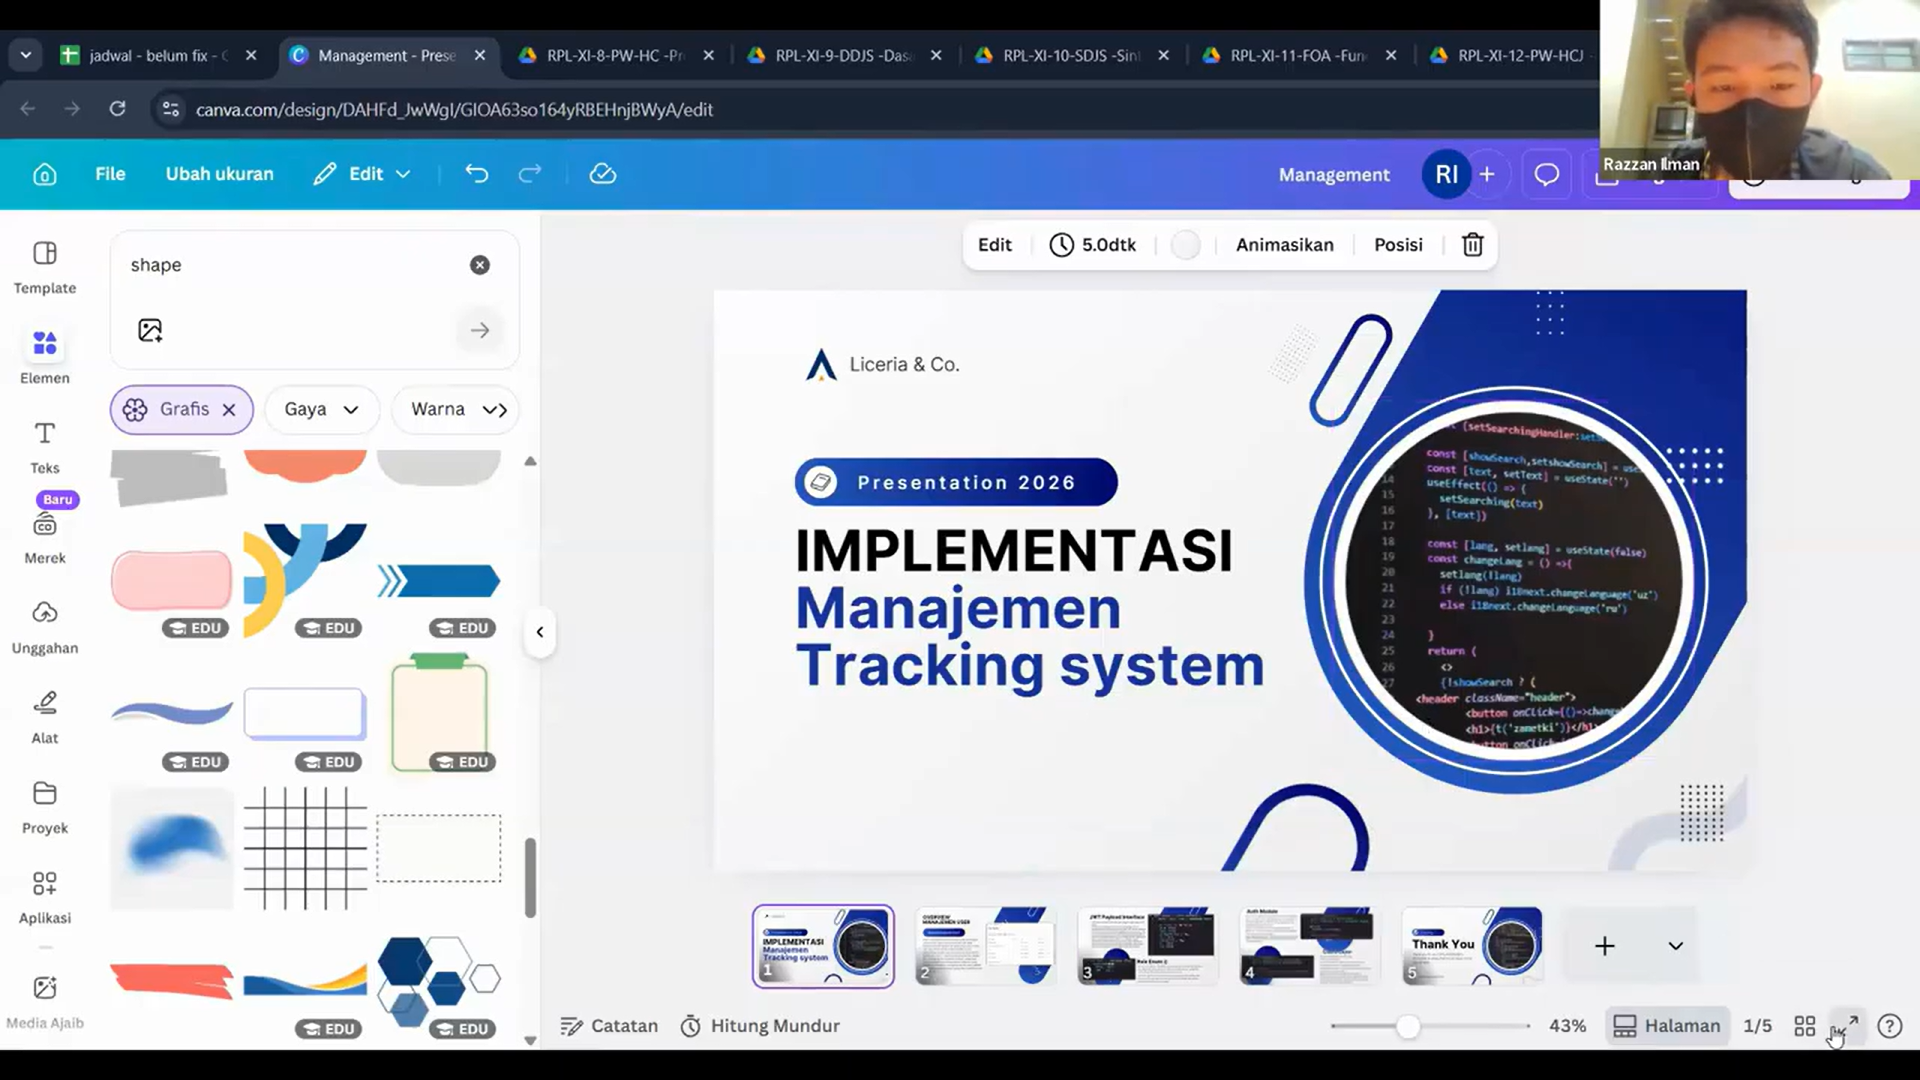Click the undo arrow icon
The image size is (1920, 1080).
(x=476, y=174)
